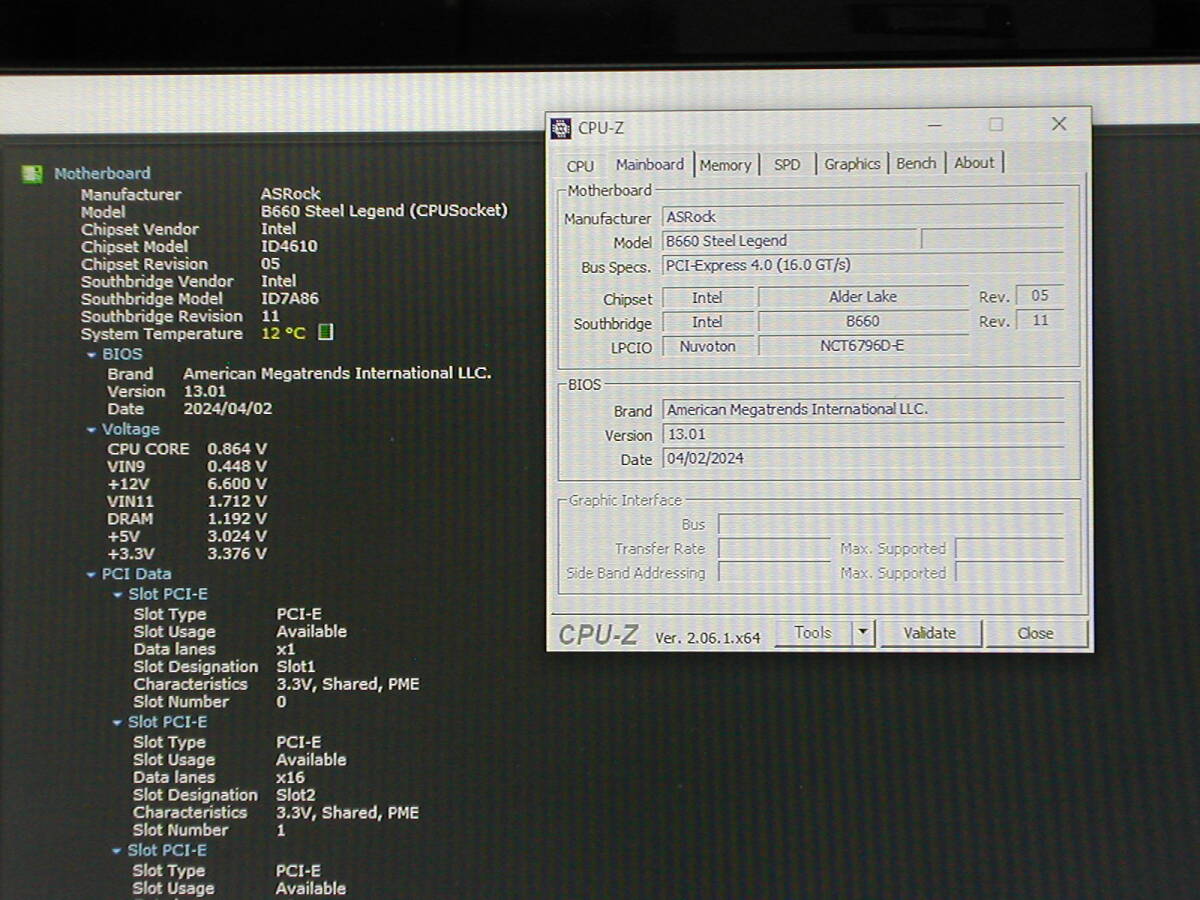Collapse the BIOS section in Speccy
The height and width of the screenshot is (900, 1200).
coord(92,355)
